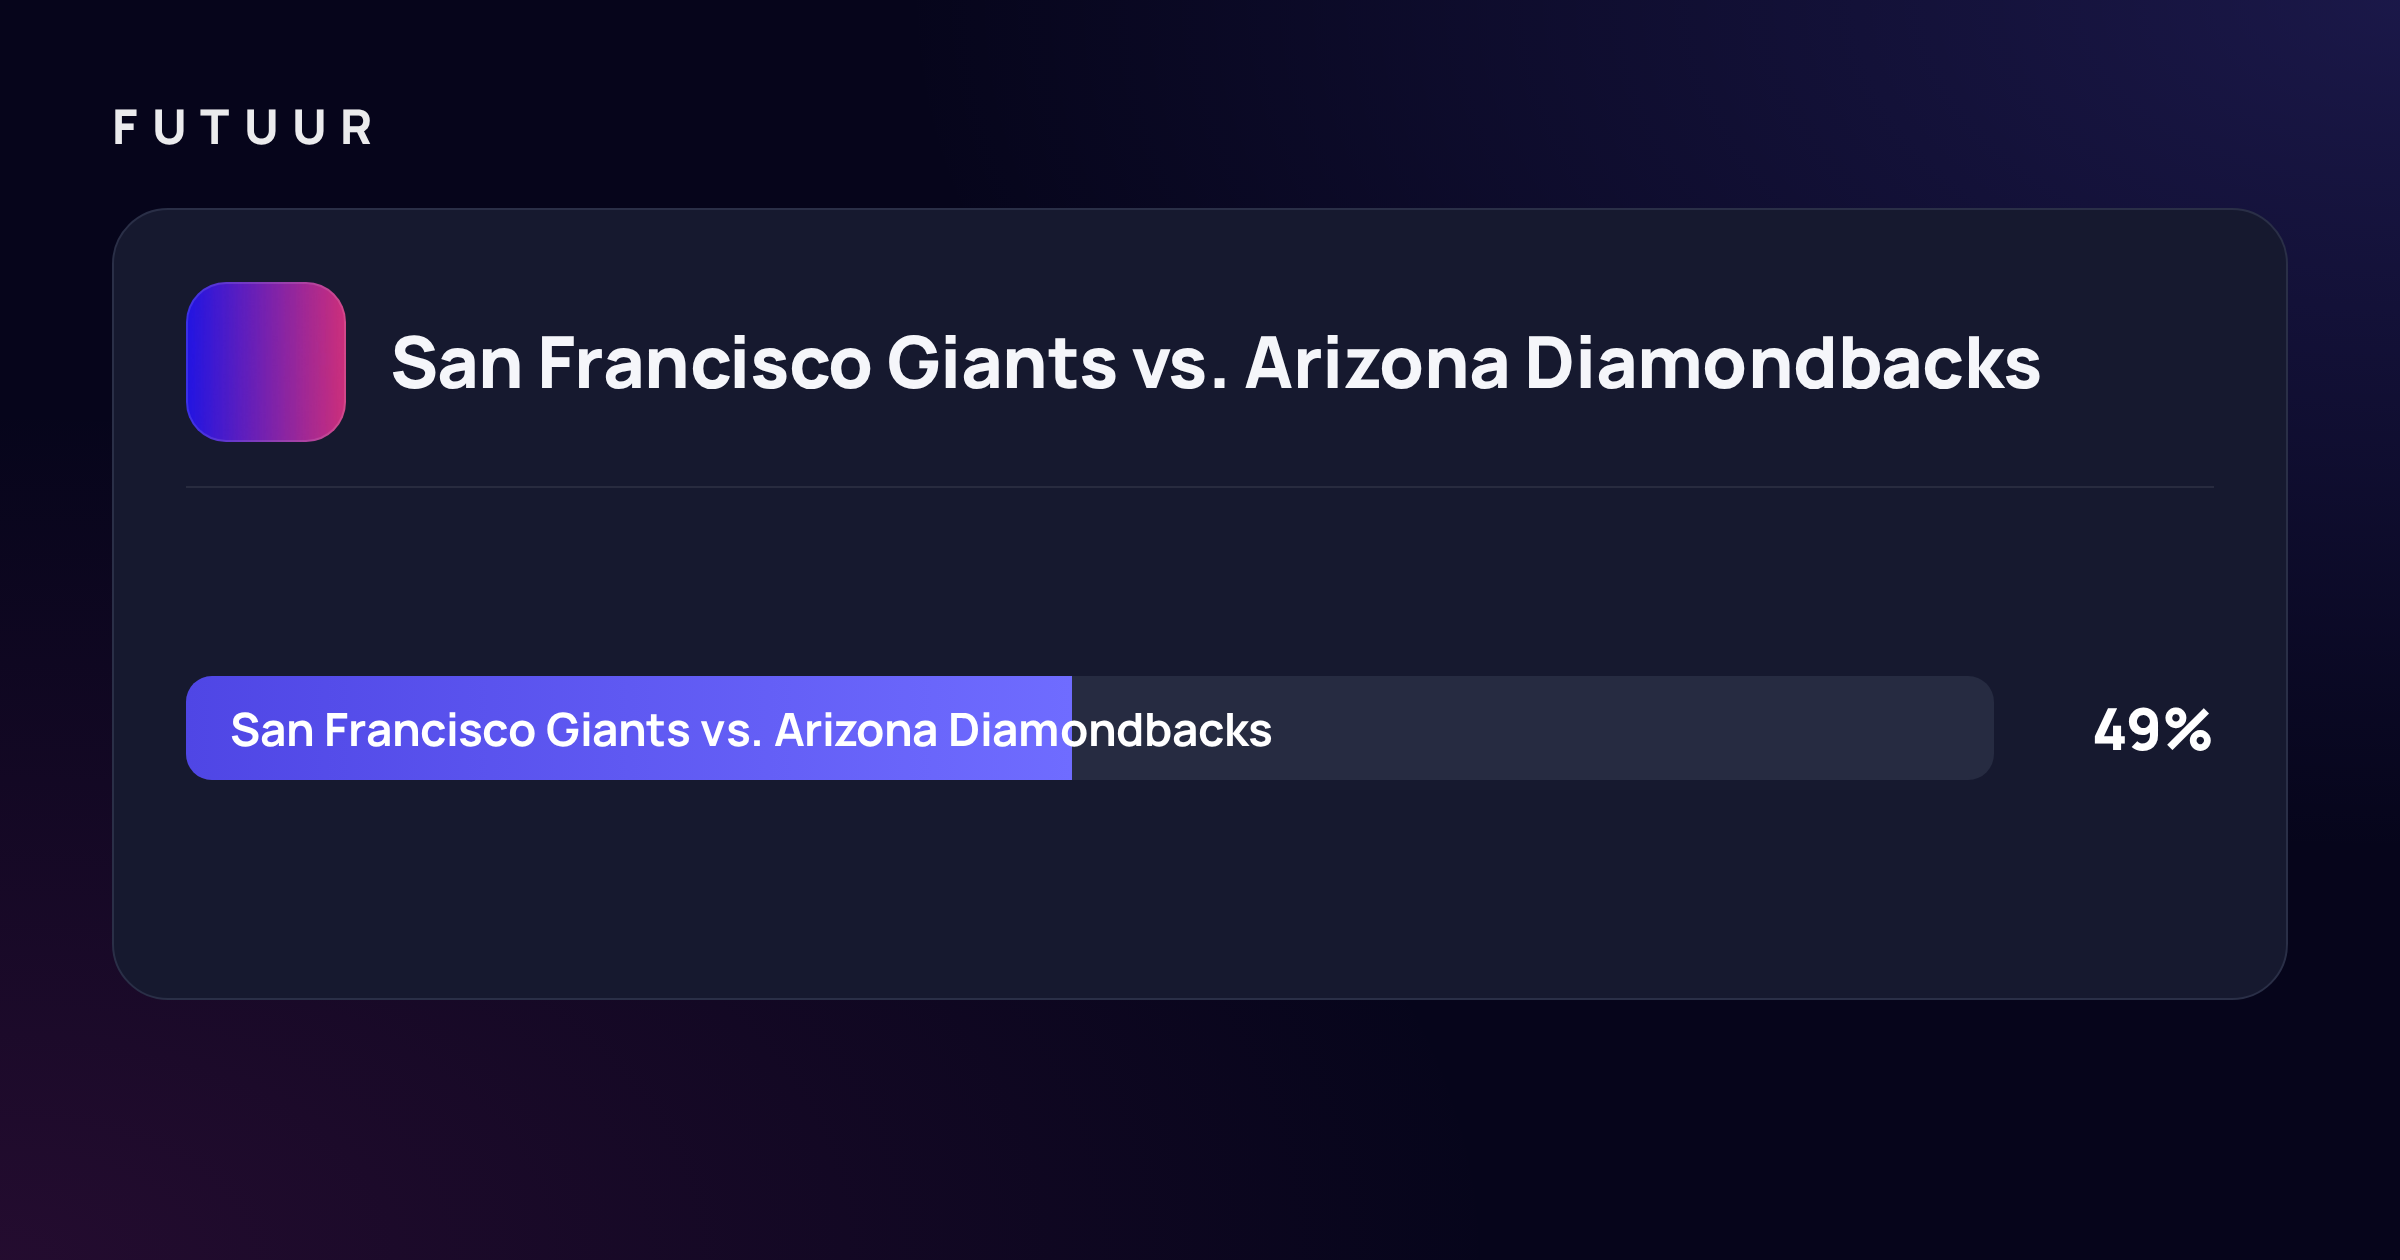Click the 49% probability value
Image resolution: width=2400 pixels, height=1260 pixels.
click(2153, 730)
